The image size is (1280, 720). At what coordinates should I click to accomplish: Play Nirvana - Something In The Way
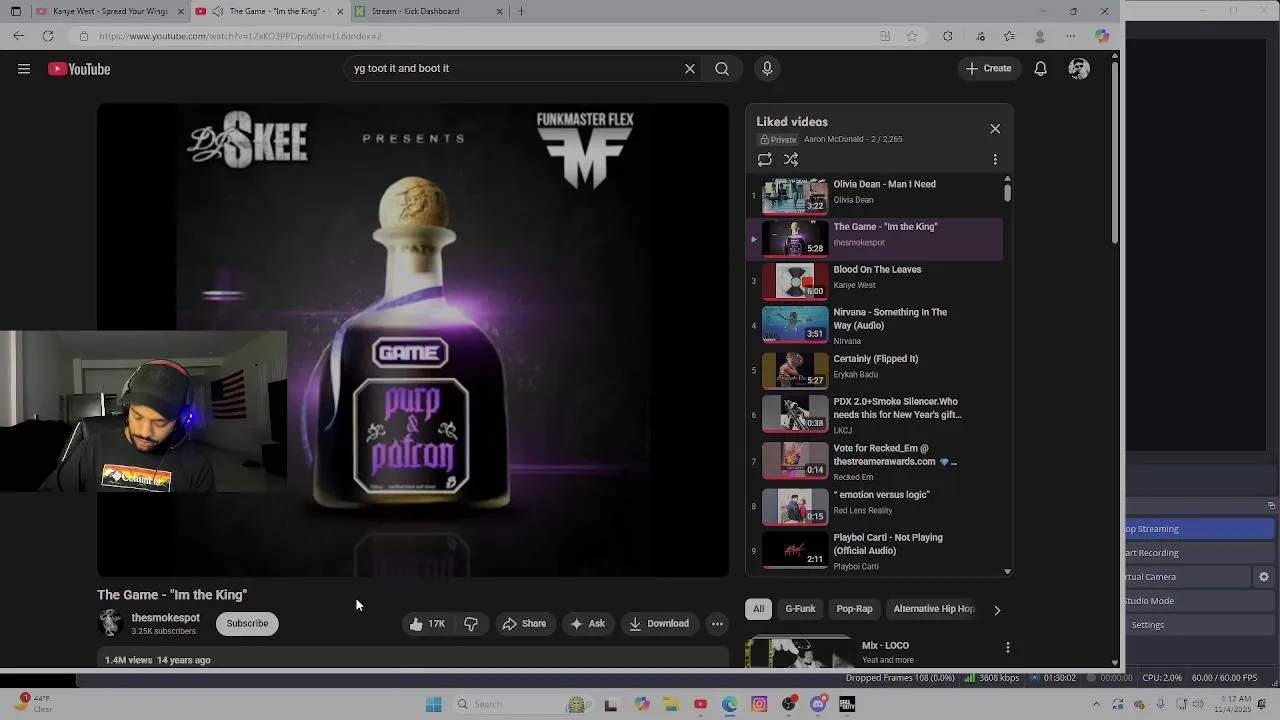click(x=875, y=326)
